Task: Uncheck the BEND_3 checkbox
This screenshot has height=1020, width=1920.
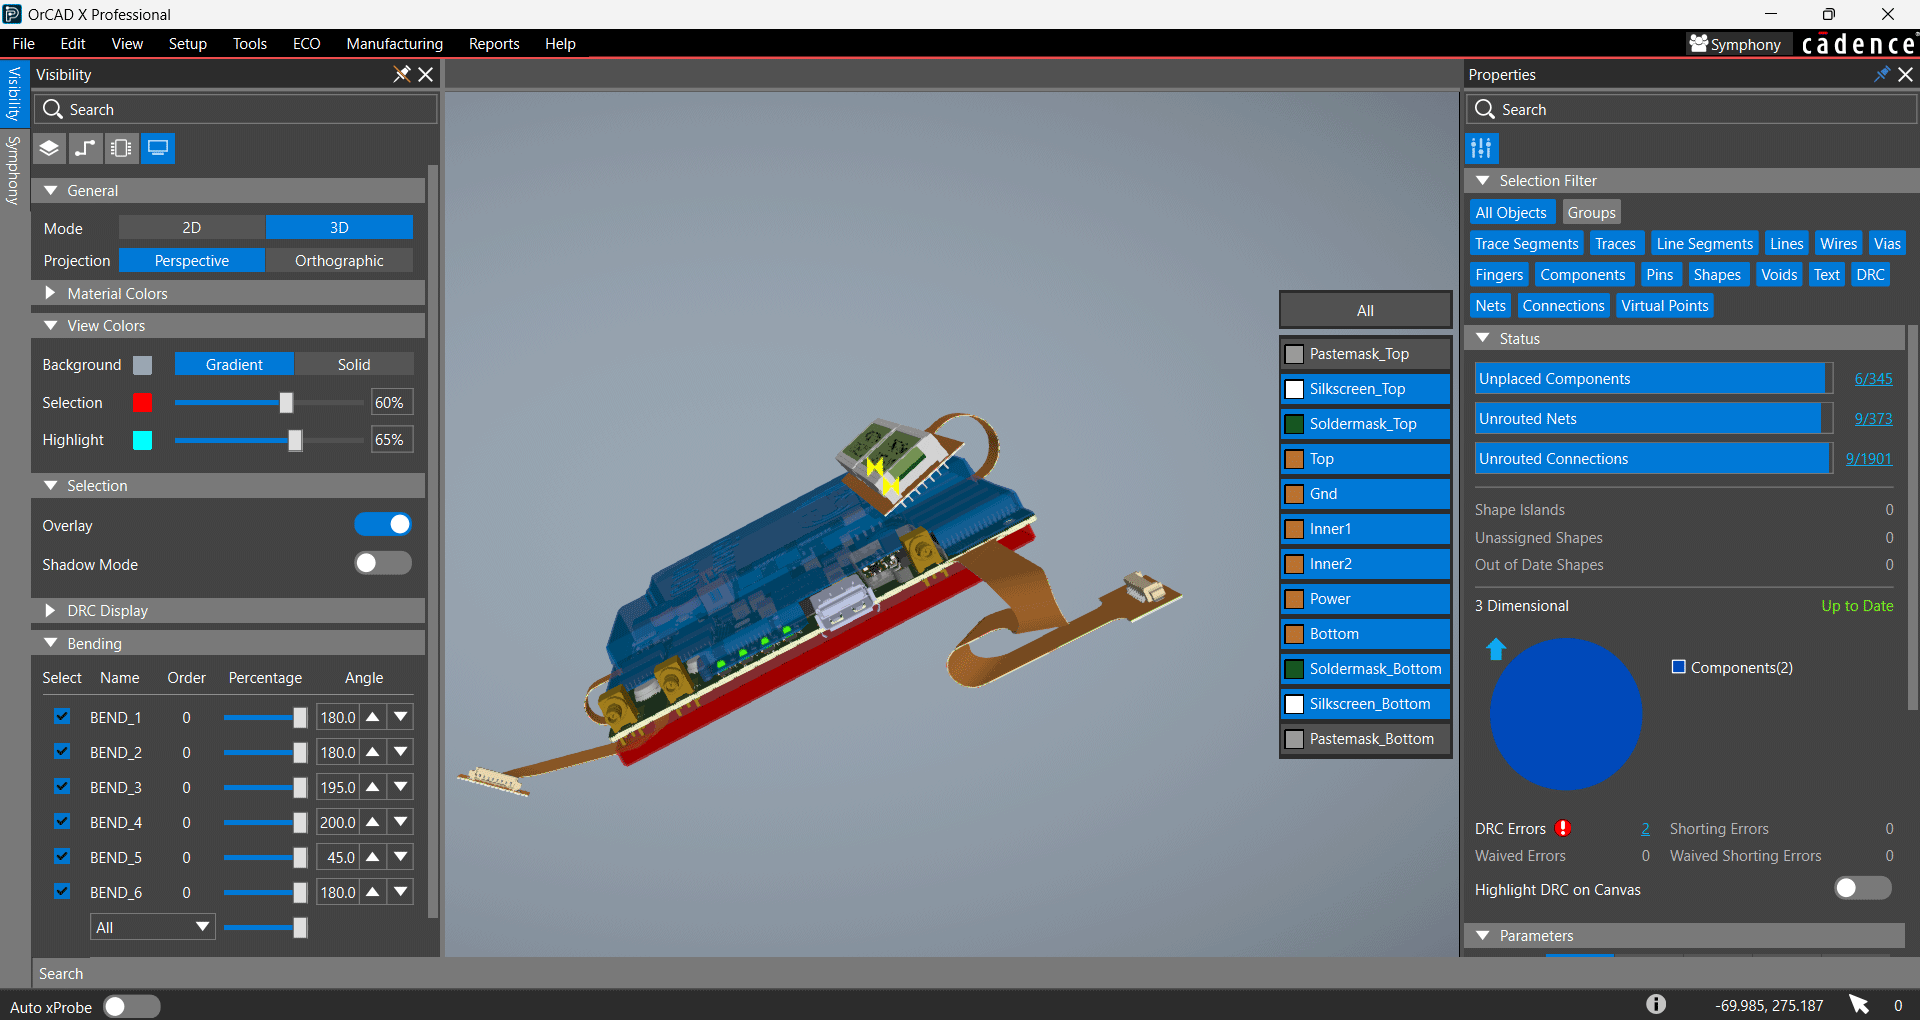Action: 62,786
